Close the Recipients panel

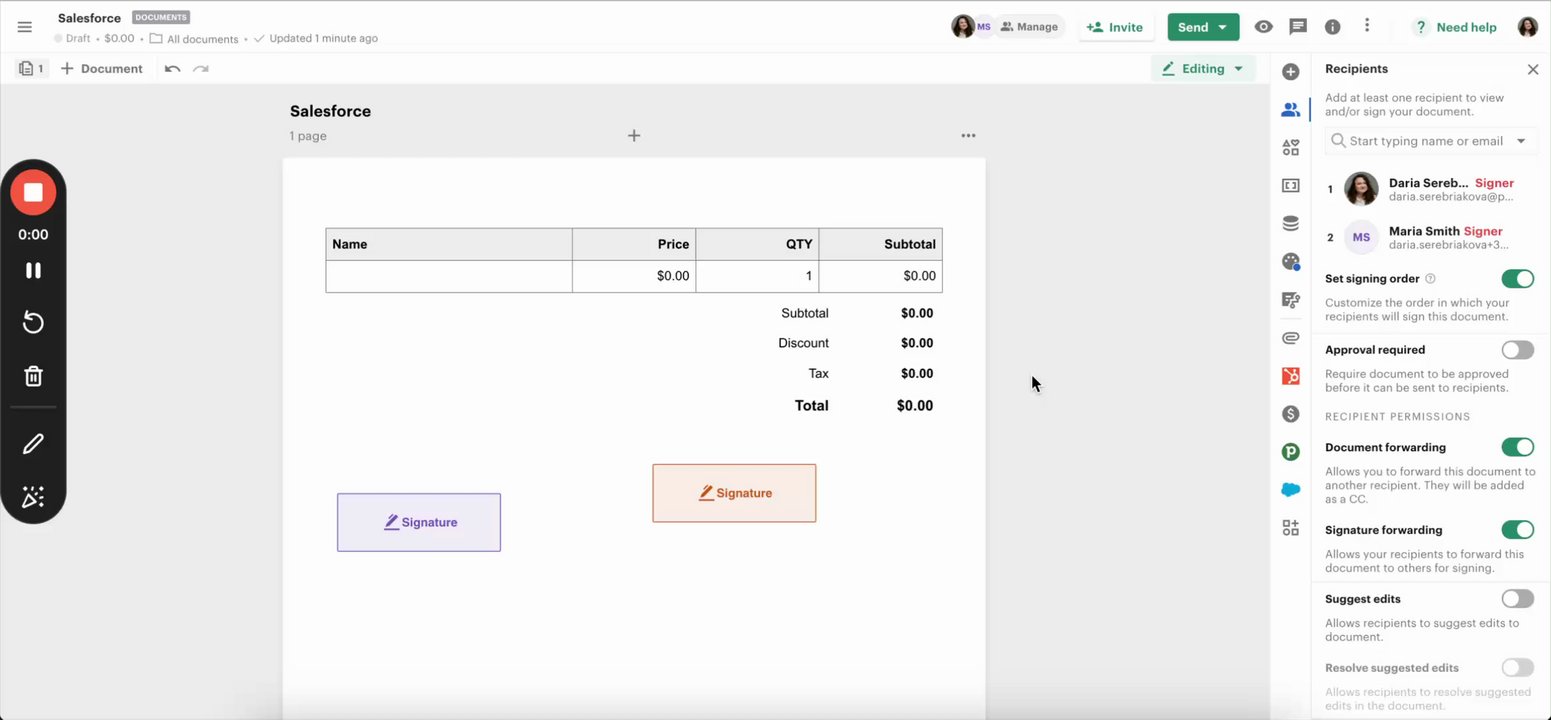[x=1533, y=69]
